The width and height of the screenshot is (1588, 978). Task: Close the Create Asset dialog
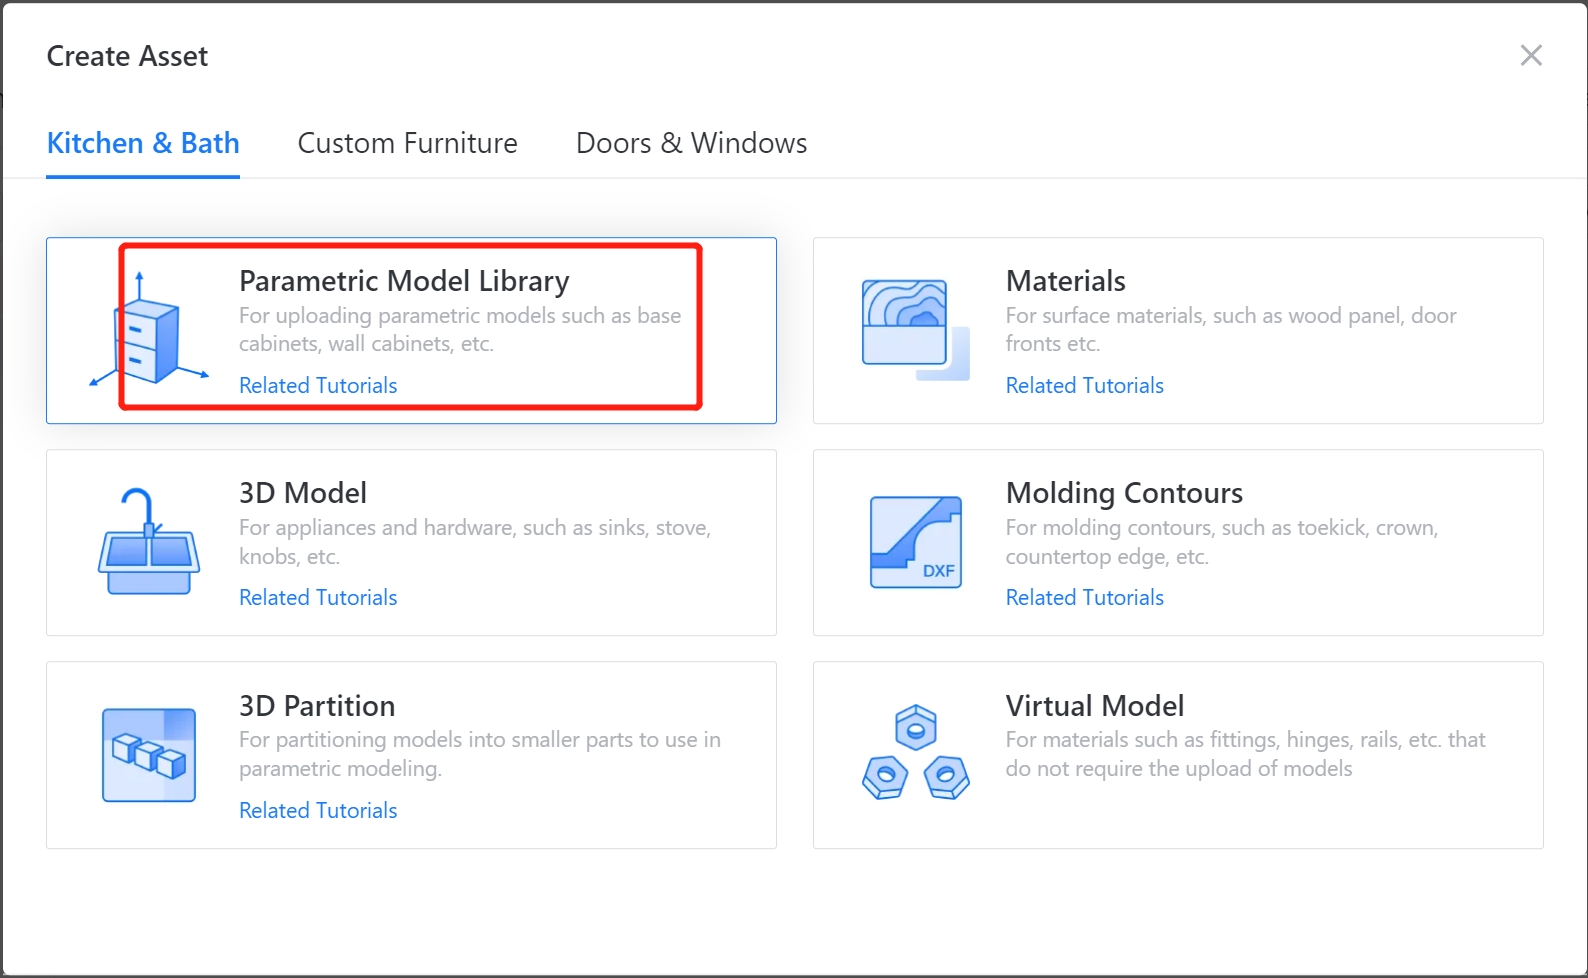pos(1530,56)
